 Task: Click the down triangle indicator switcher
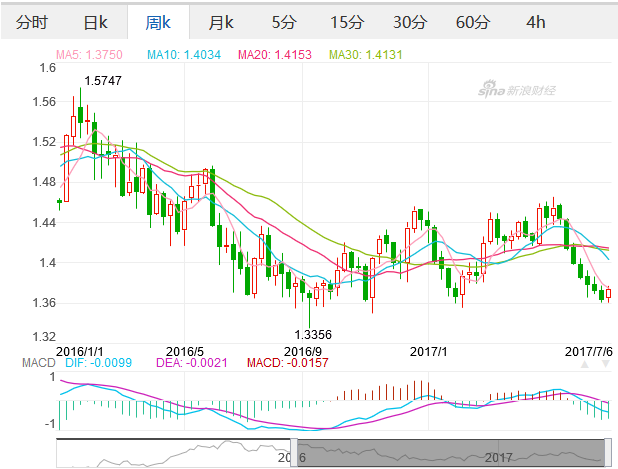pos(606,364)
